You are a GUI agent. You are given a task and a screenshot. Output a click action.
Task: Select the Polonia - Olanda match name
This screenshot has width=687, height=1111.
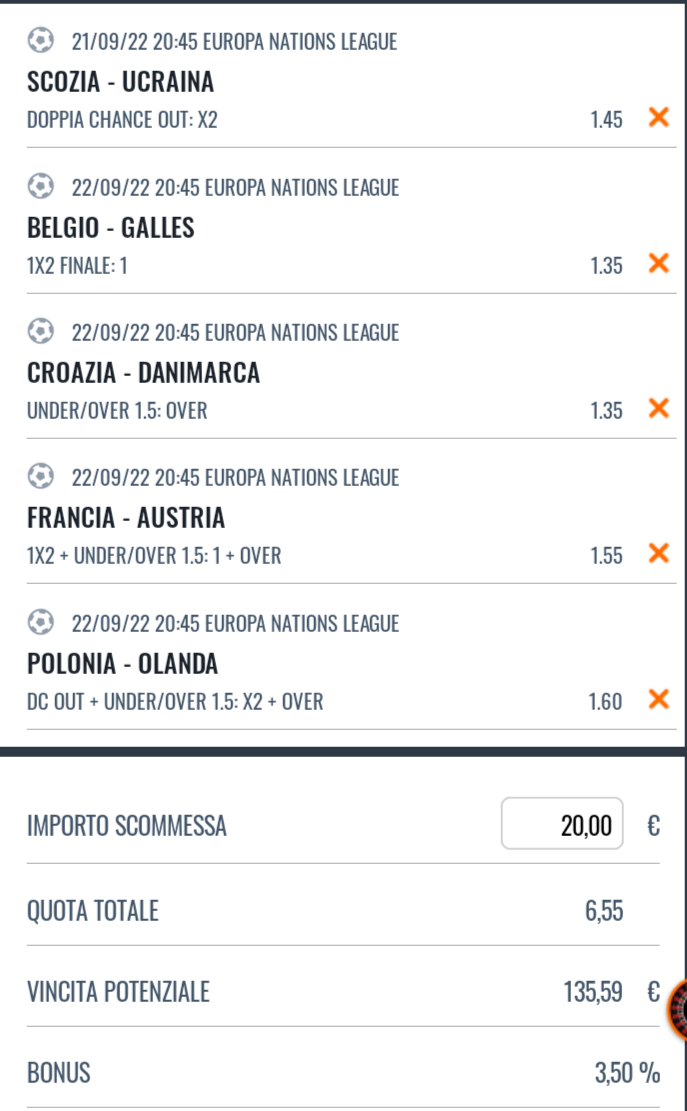click(x=122, y=664)
